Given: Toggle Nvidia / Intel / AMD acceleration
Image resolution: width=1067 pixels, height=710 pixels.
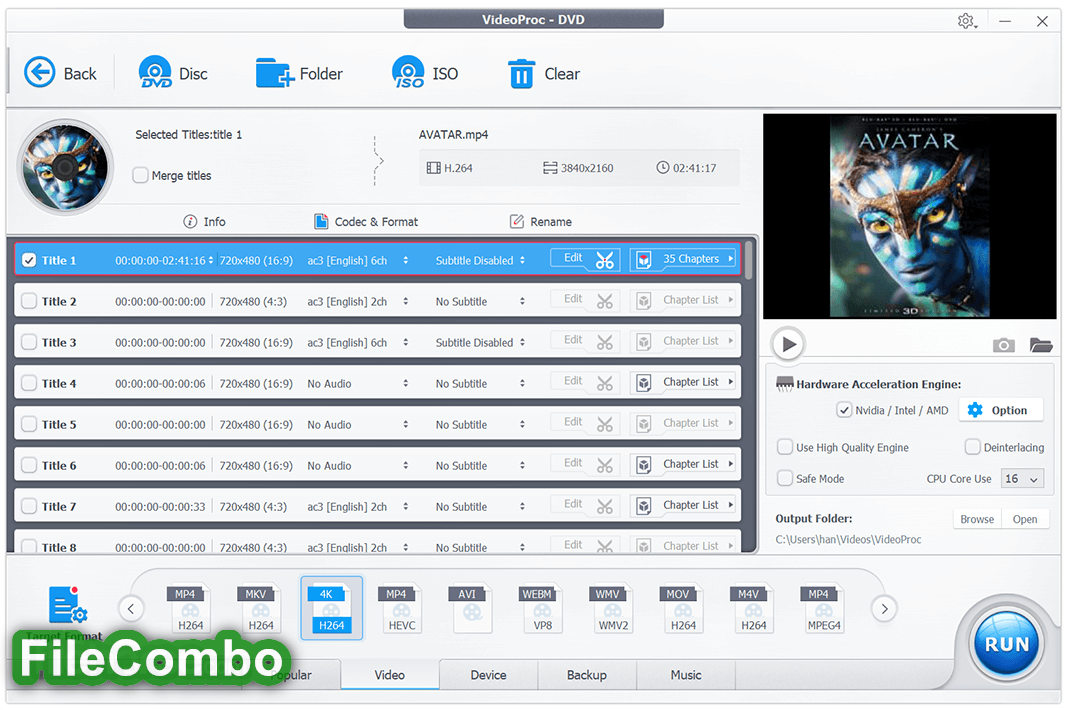Looking at the screenshot, I should point(844,410).
